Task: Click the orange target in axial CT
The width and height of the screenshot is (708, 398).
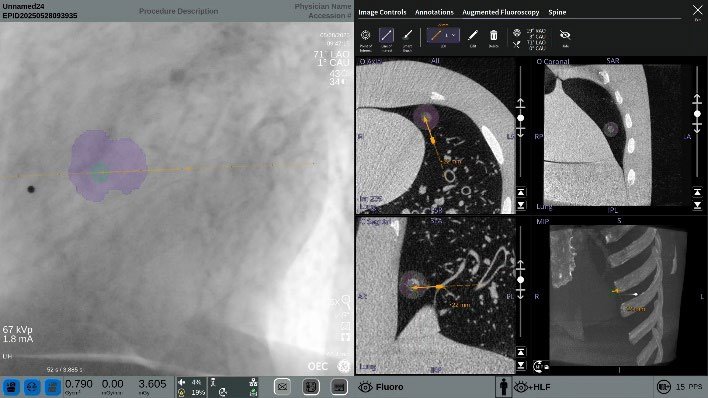Action: pyautogui.click(x=425, y=118)
